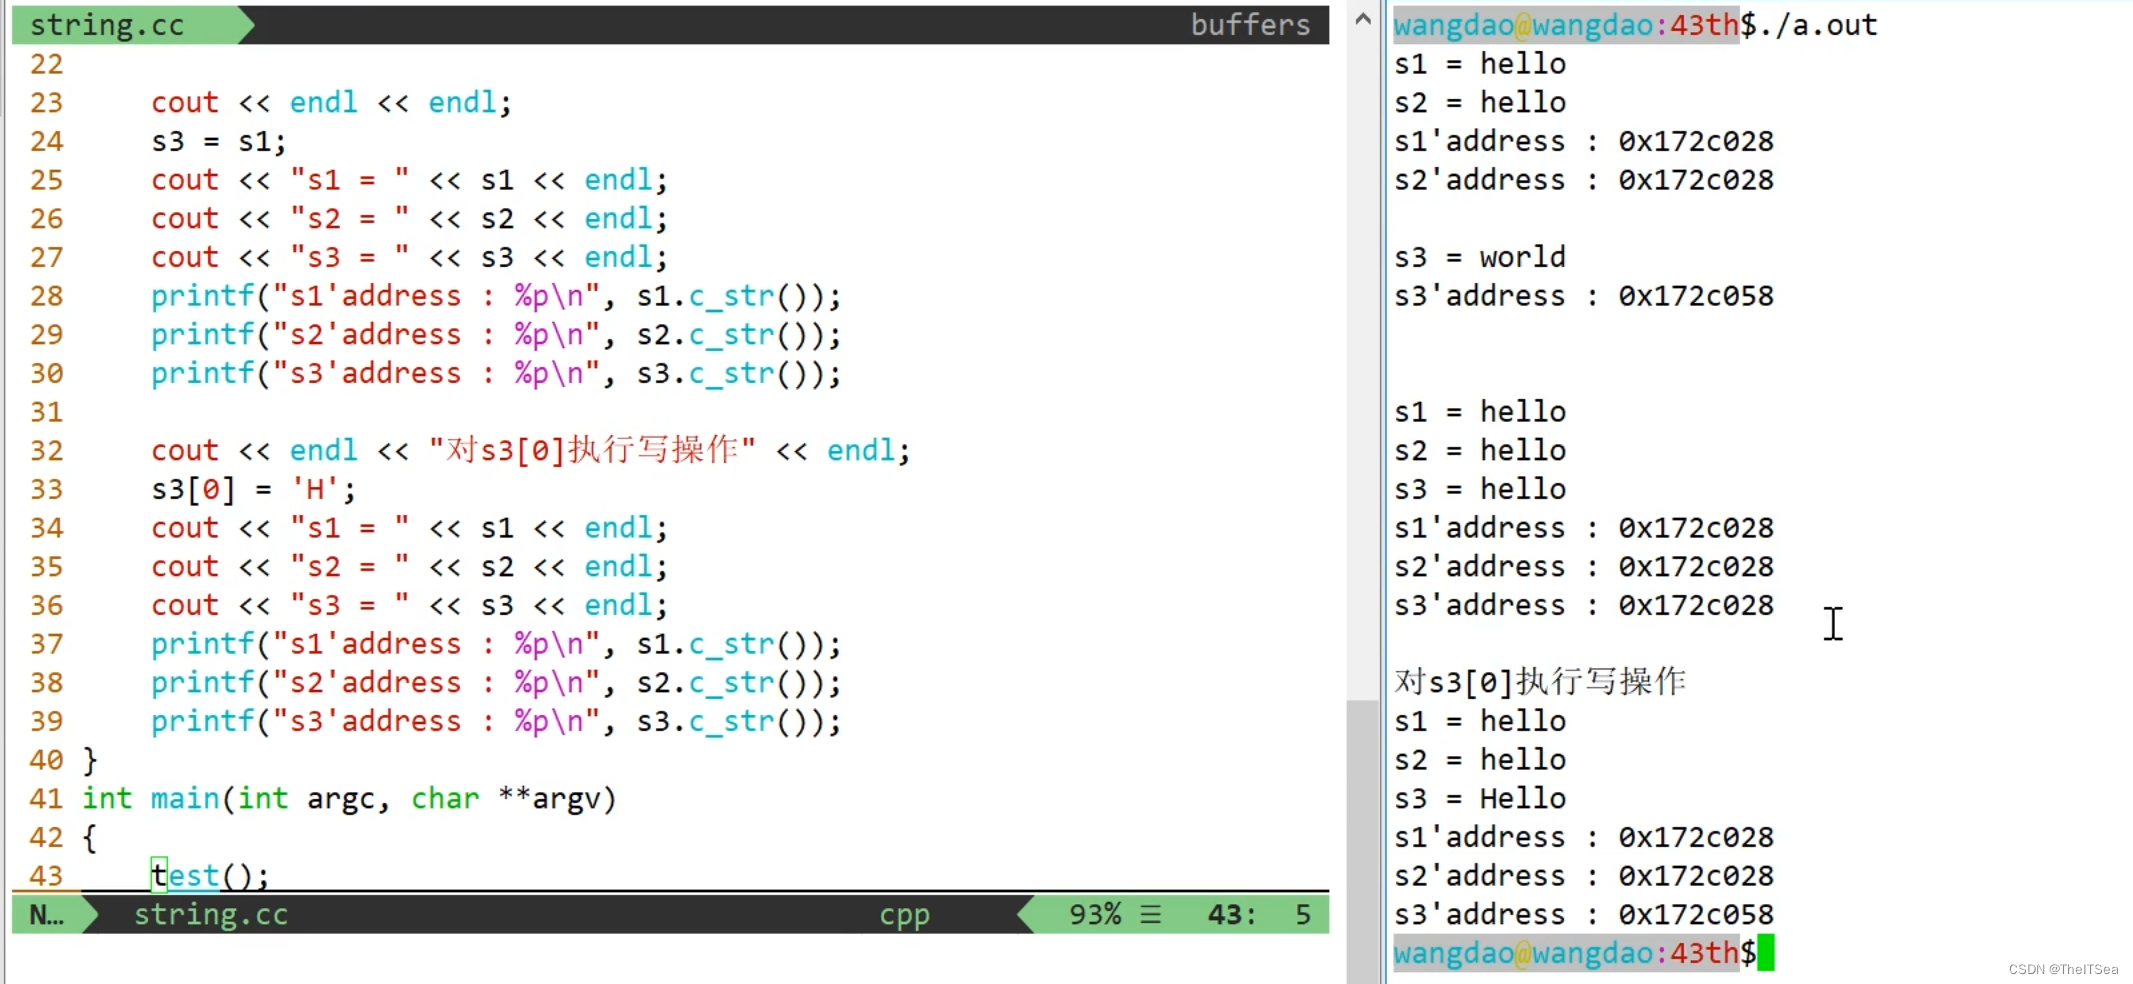The image size is (2133, 984).
Task: Click the 'cpp' filetype indicator in the statusline
Action: pos(905,915)
